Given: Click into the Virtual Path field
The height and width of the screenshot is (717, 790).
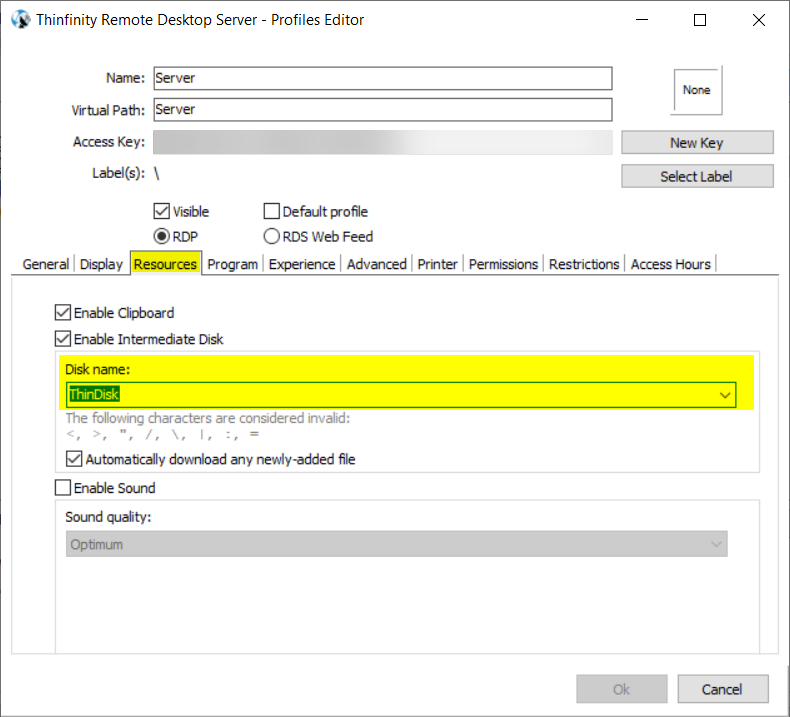Looking at the screenshot, I should (x=383, y=109).
